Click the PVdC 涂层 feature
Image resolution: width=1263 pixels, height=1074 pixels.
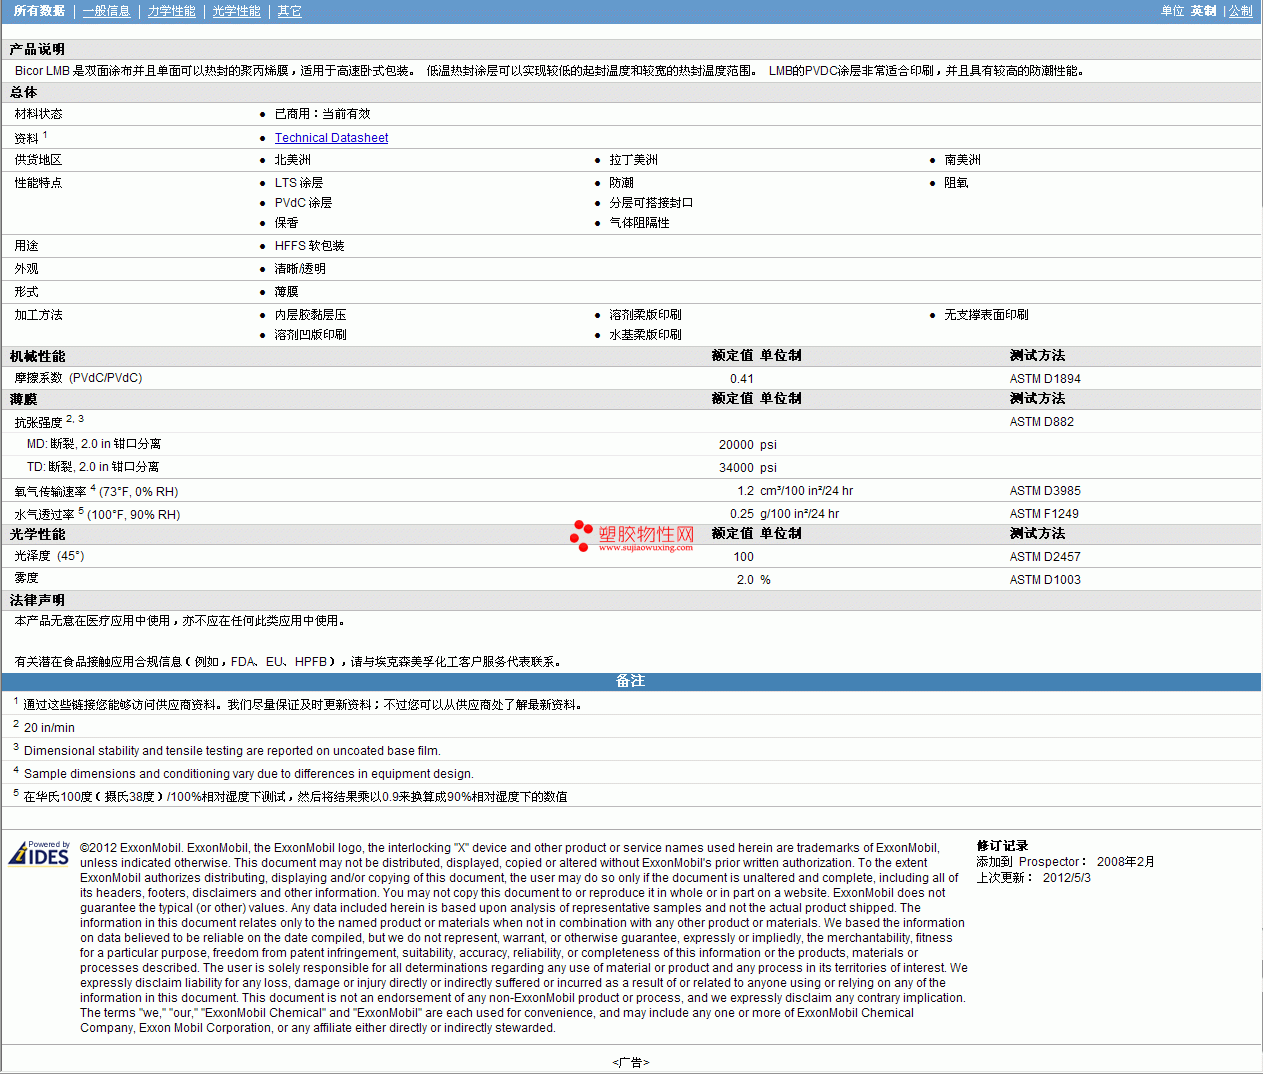click(x=303, y=203)
